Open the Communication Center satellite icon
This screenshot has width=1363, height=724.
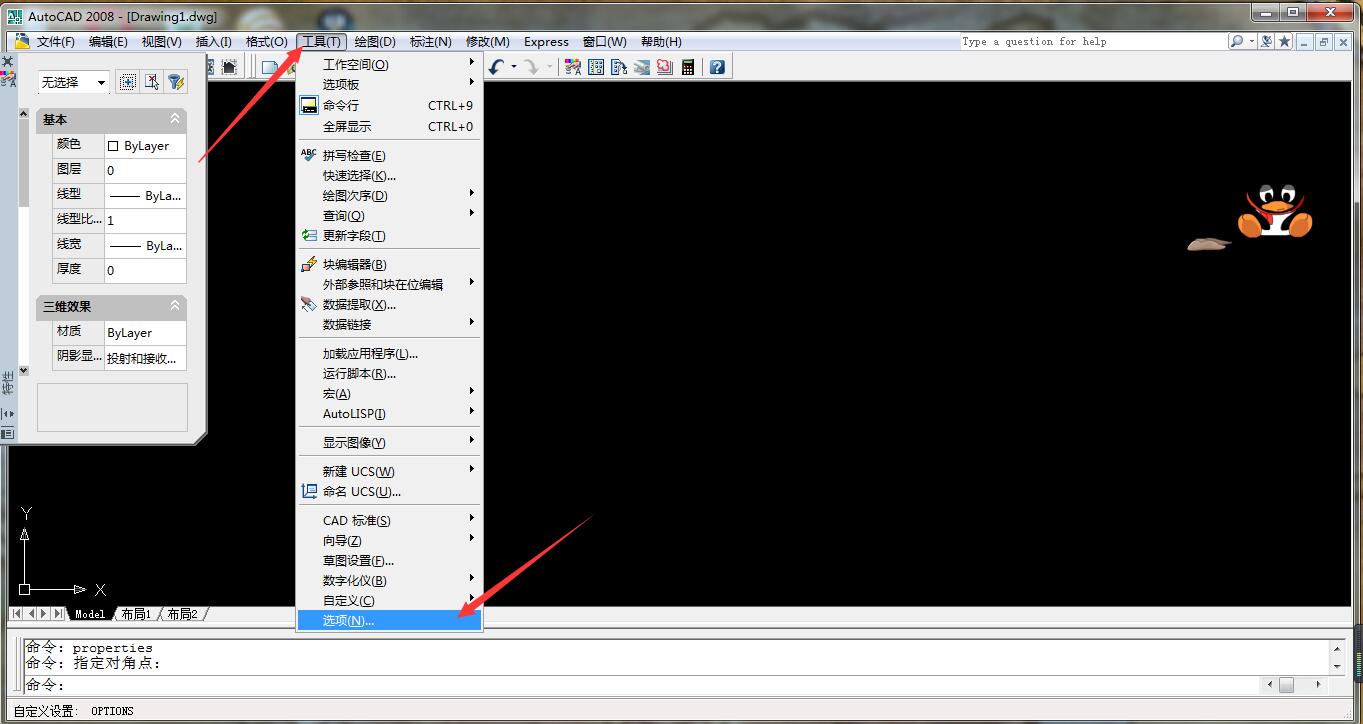(x=1267, y=41)
